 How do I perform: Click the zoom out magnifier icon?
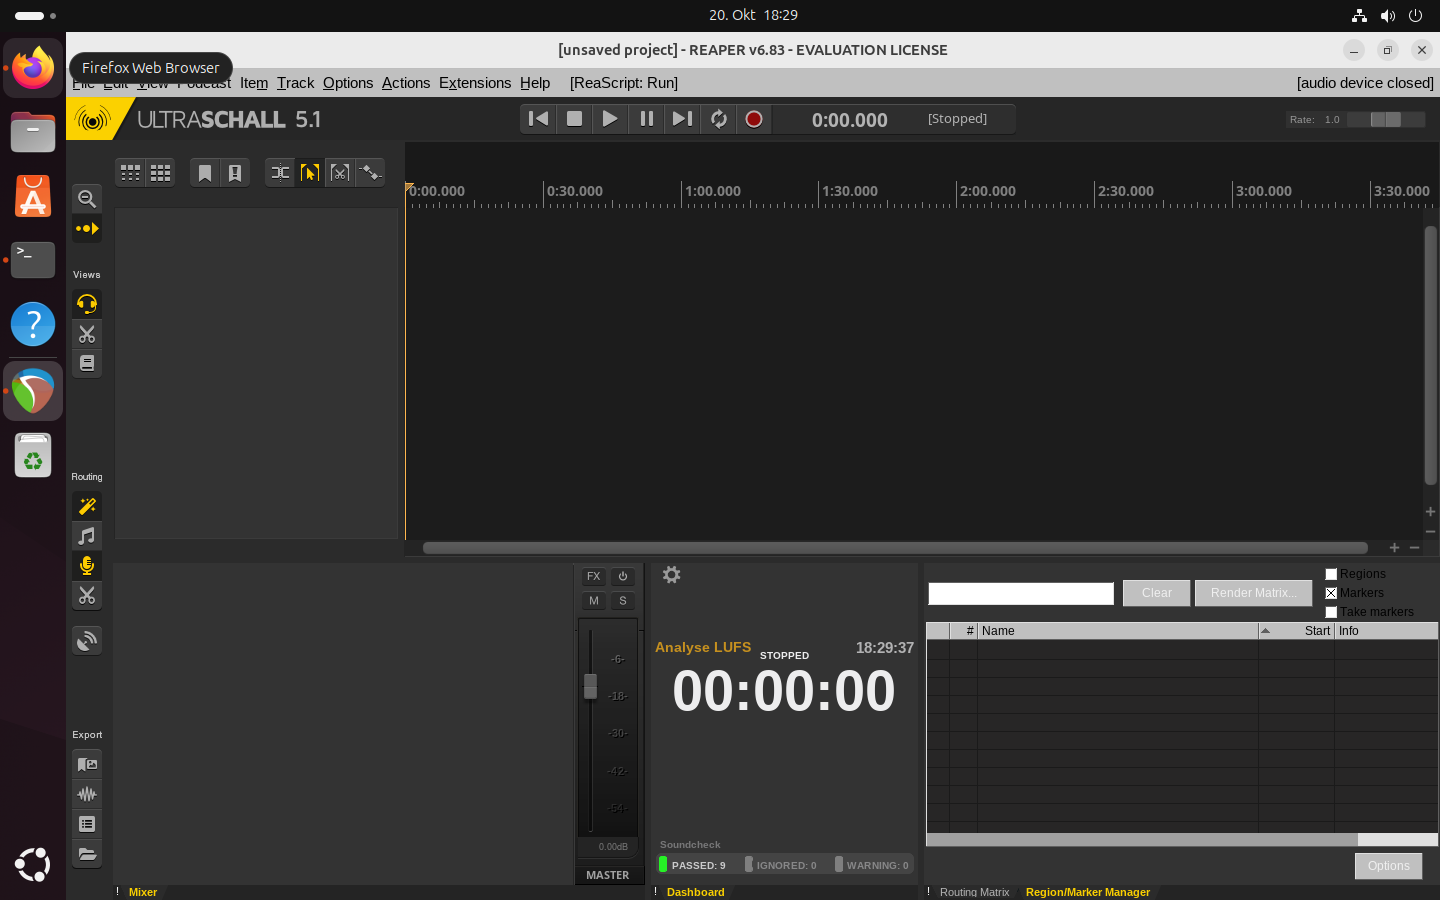87,198
